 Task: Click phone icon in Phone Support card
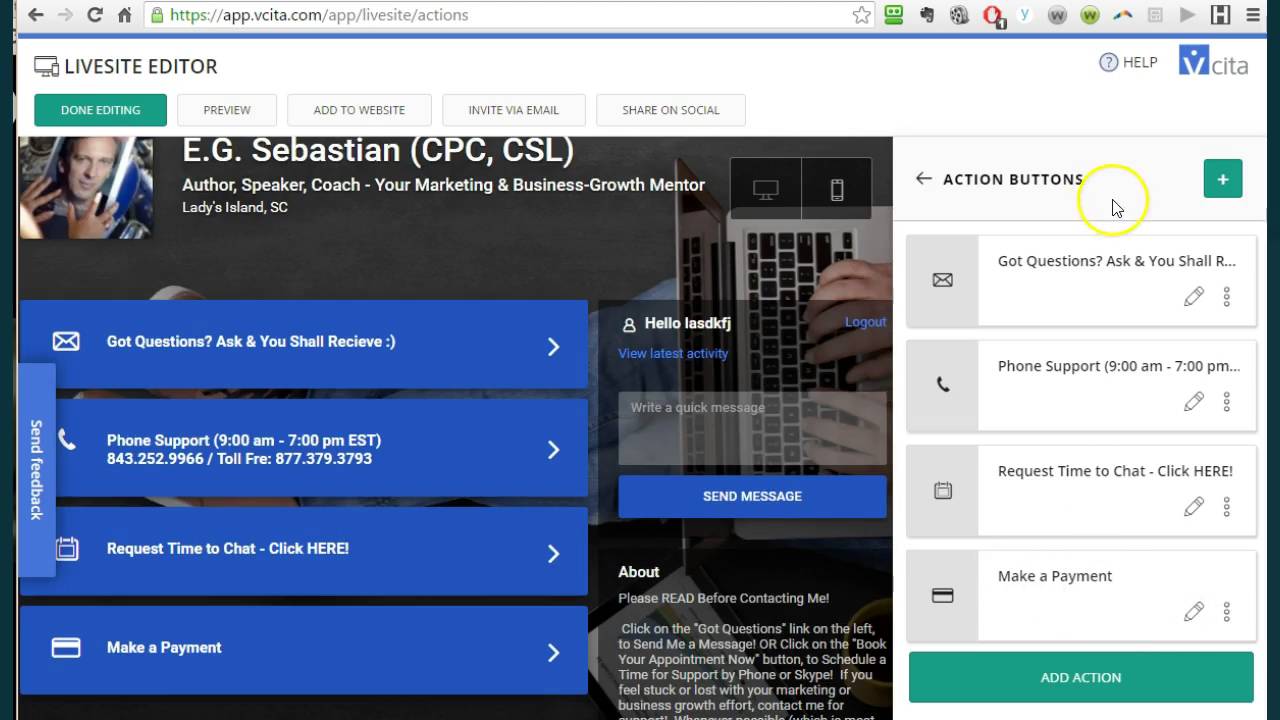[x=942, y=385]
